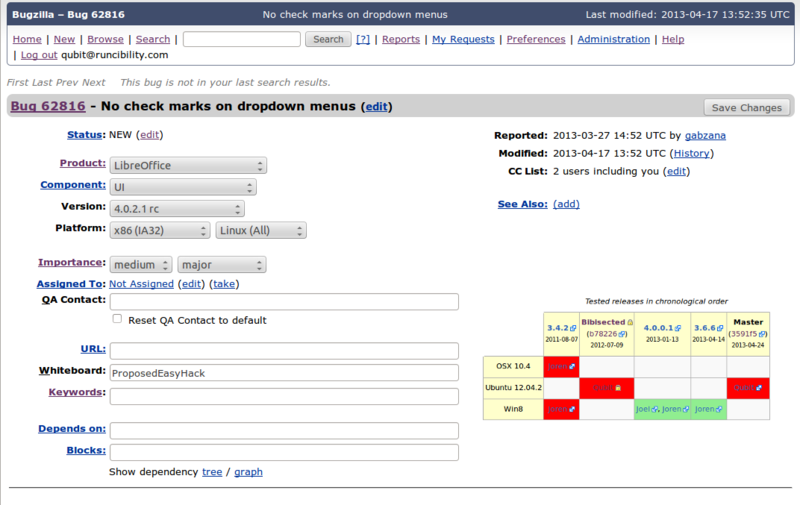Open the Platform hardware dropdown x86 (IA32)
This screenshot has height=505, width=800.
point(160,230)
